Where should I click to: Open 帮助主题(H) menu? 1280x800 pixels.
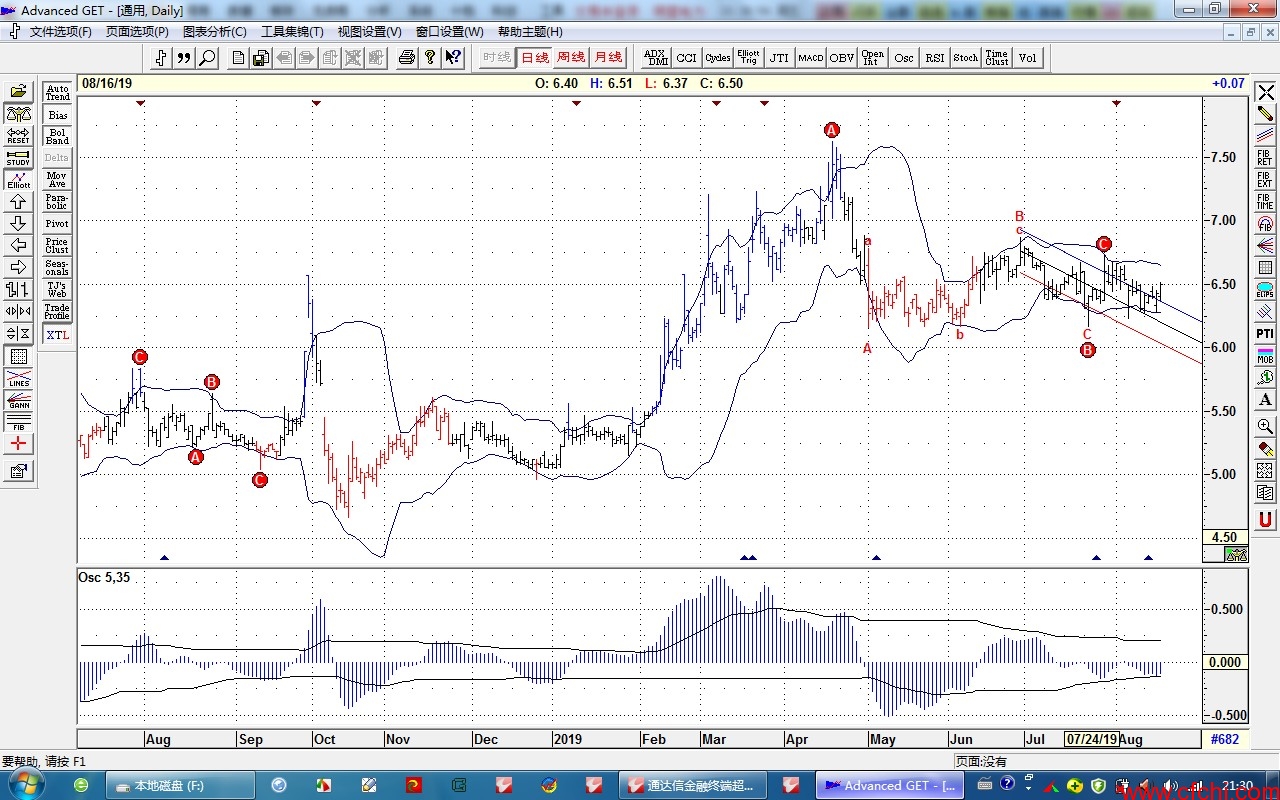[530, 32]
